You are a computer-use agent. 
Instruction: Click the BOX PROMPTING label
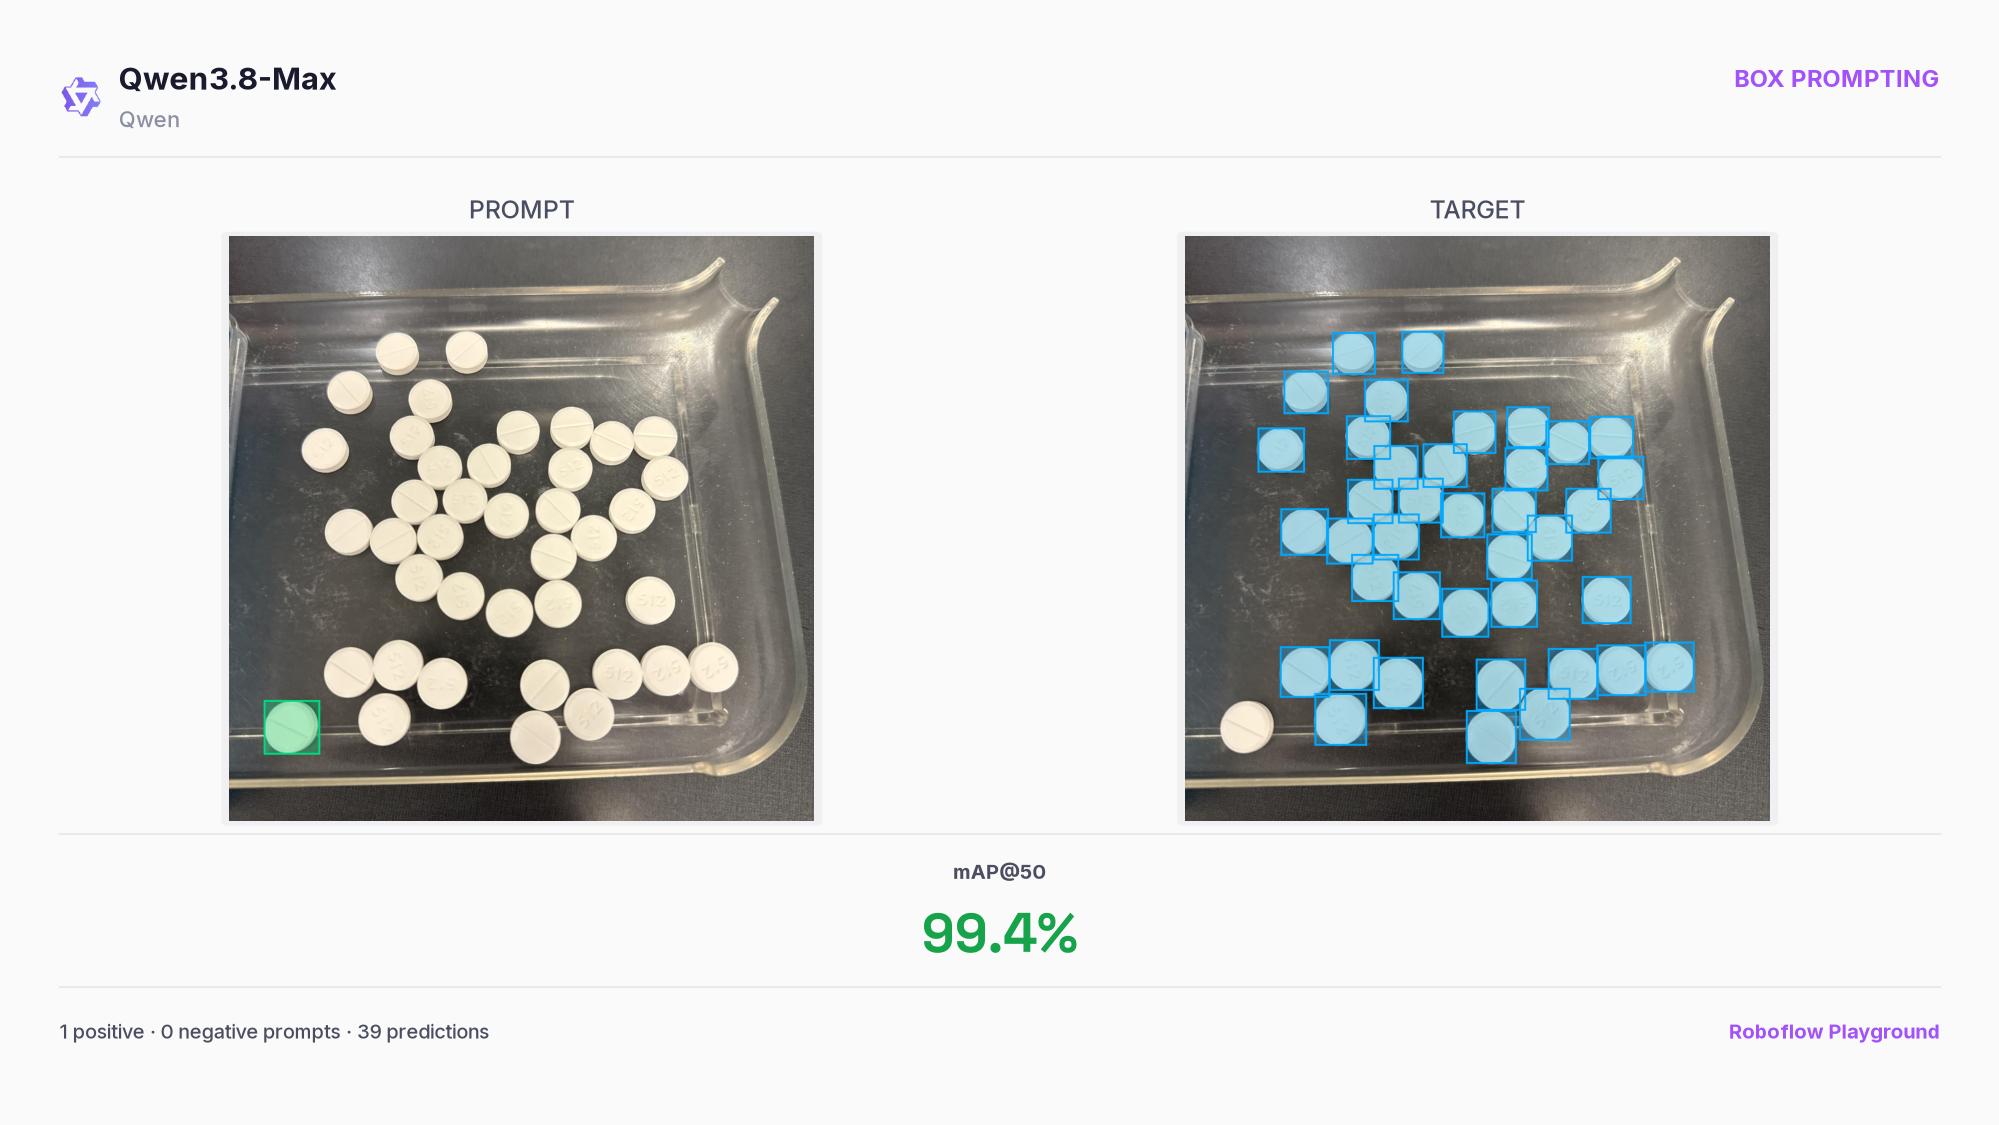pyautogui.click(x=1835, y=79)
